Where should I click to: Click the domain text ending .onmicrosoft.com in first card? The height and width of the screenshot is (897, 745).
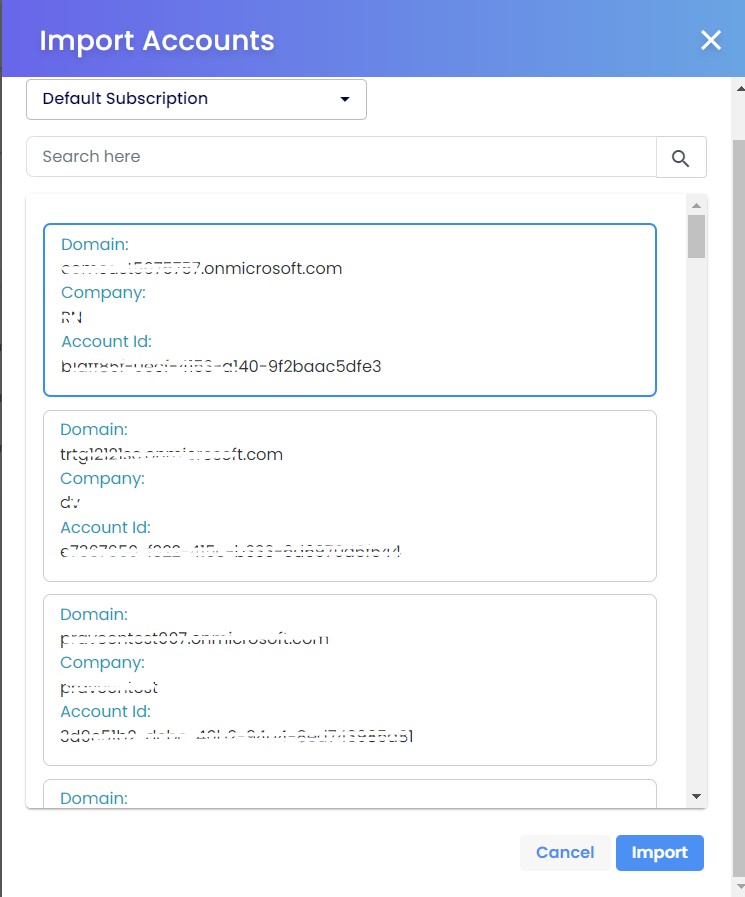tap(201, 268)
